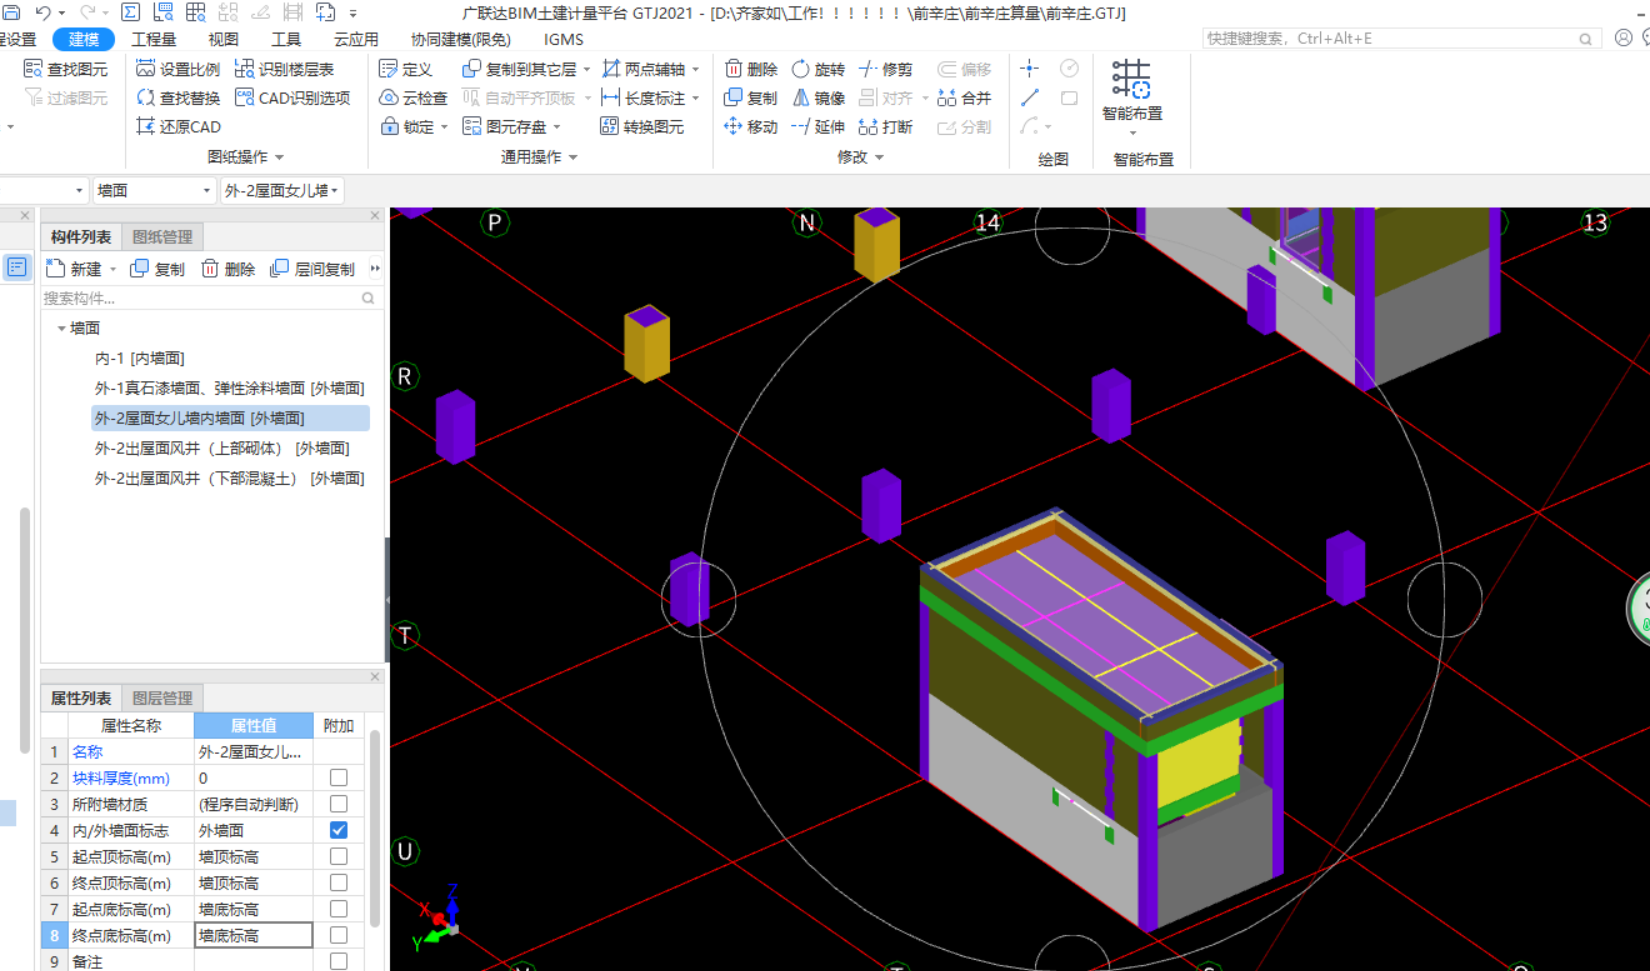Open 图元存盘 dropdown arrow
1650x971 pixels.
(557, 127)
